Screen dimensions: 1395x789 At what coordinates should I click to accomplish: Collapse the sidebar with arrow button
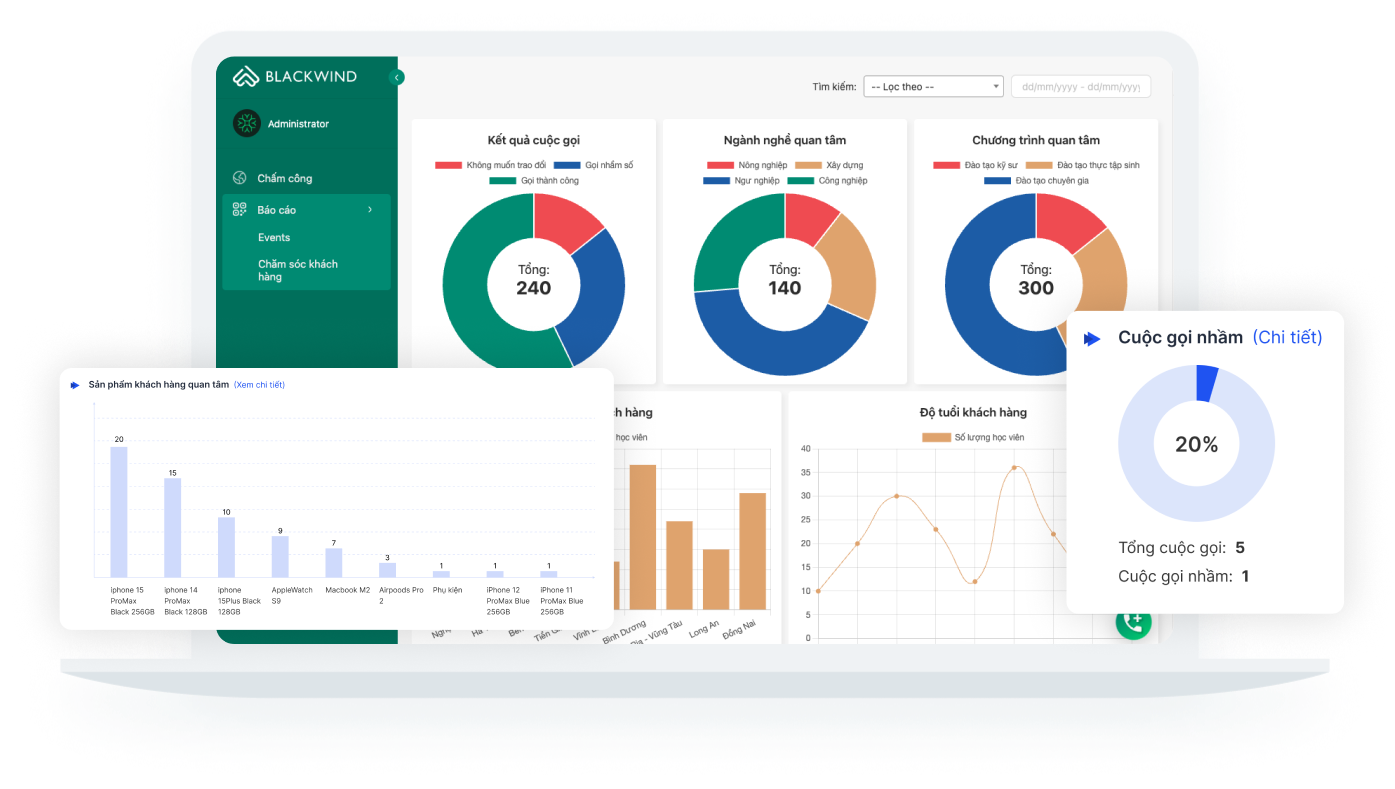pyautogui.click(x=397, y=77)
